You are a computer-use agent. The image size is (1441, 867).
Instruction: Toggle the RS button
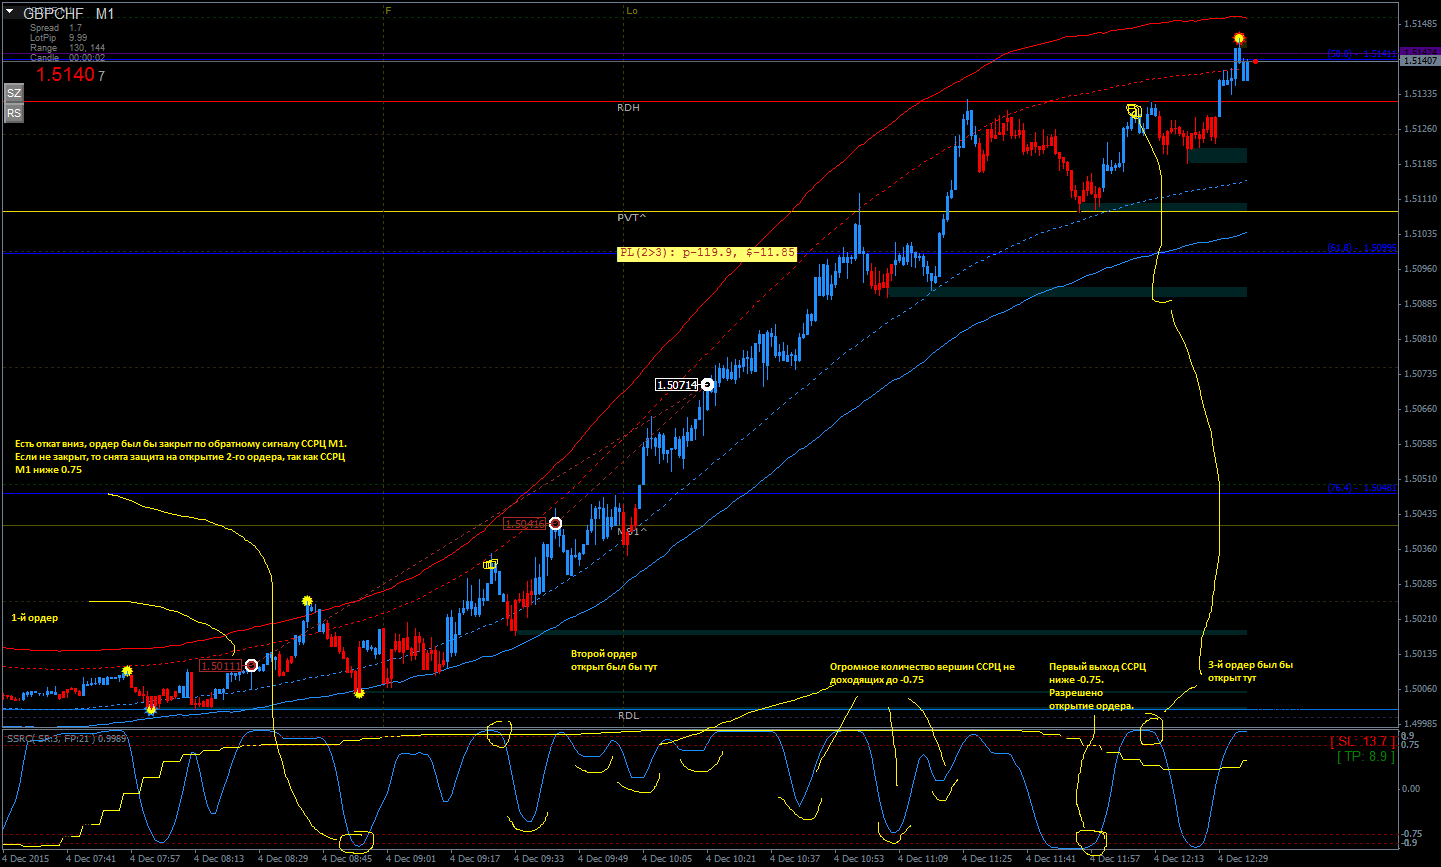click(x=14, y=113)
